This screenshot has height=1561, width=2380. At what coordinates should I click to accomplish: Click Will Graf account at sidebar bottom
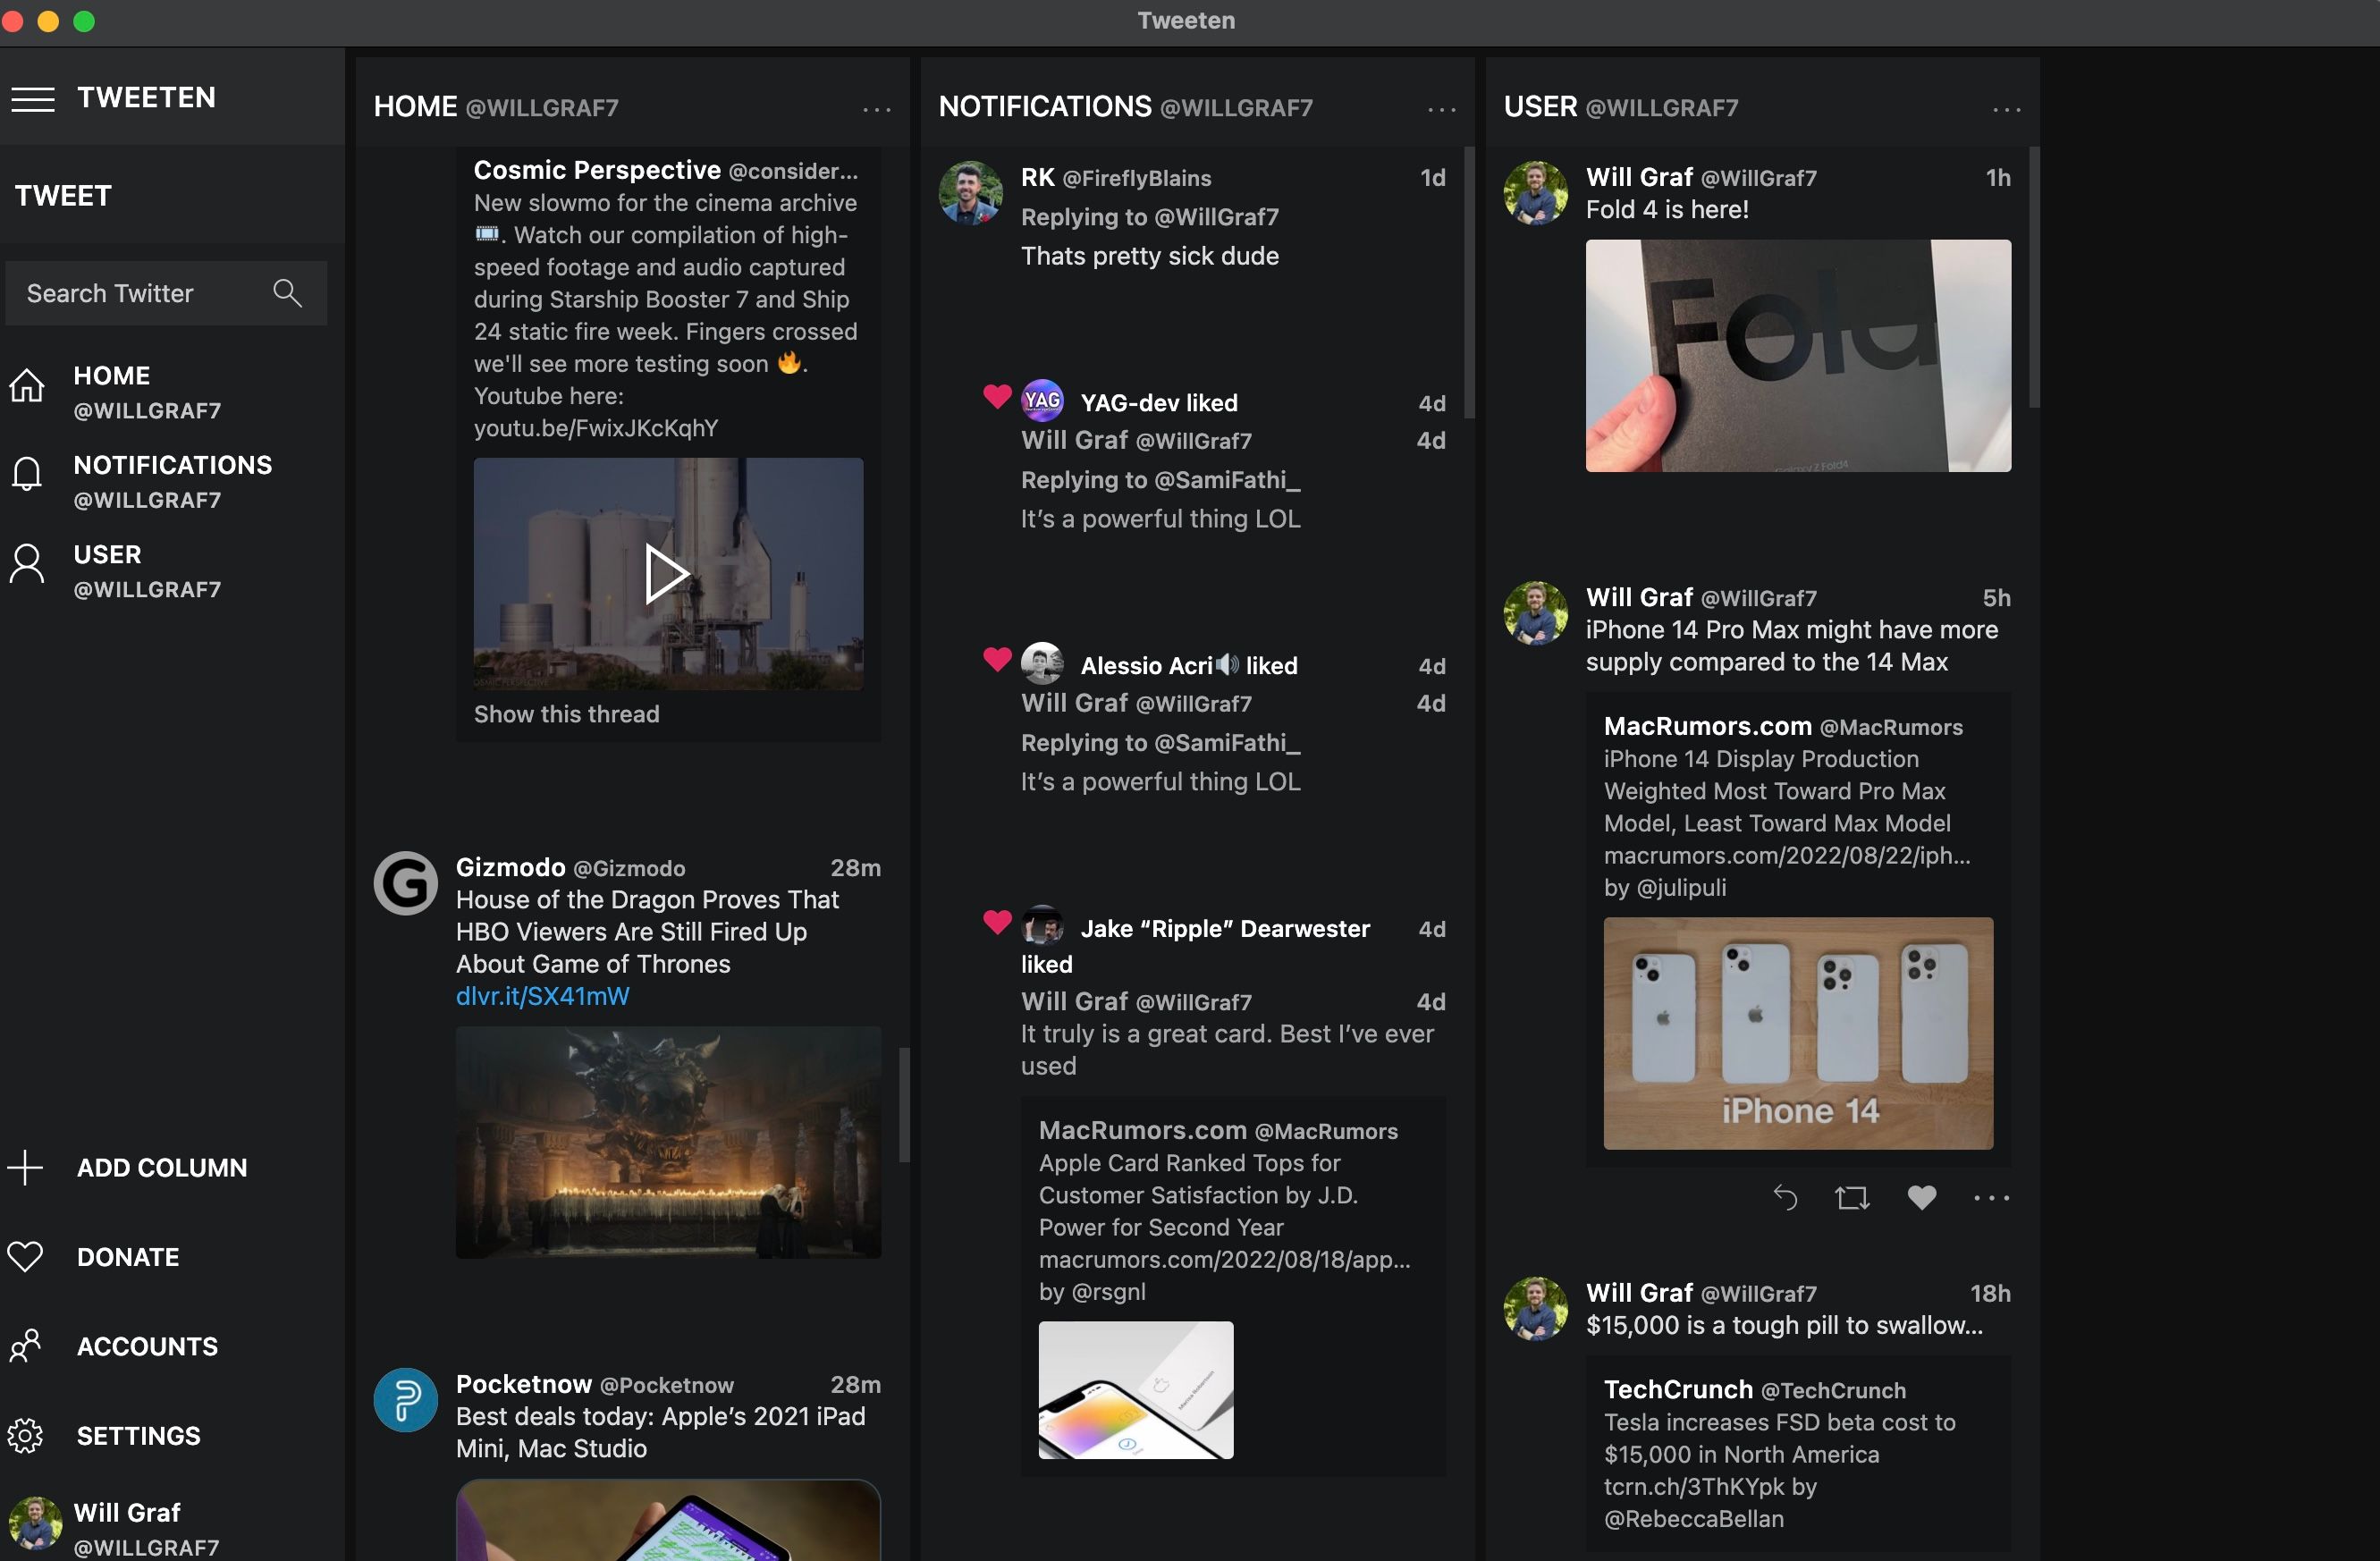(172, 1527)
